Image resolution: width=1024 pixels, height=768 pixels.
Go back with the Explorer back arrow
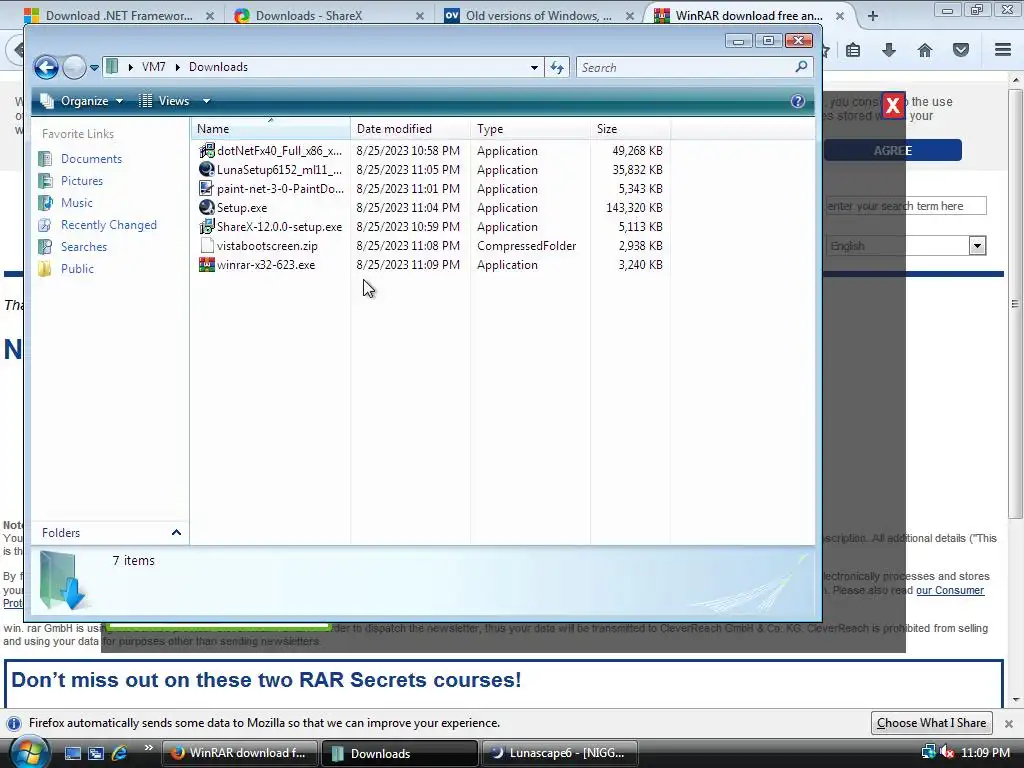click(x=46, y=67)
